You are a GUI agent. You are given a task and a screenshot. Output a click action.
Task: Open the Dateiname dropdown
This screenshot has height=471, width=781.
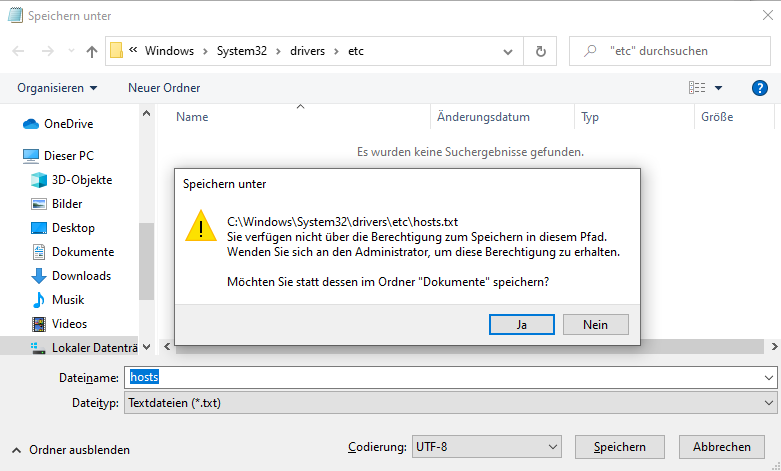click(769, 378)
